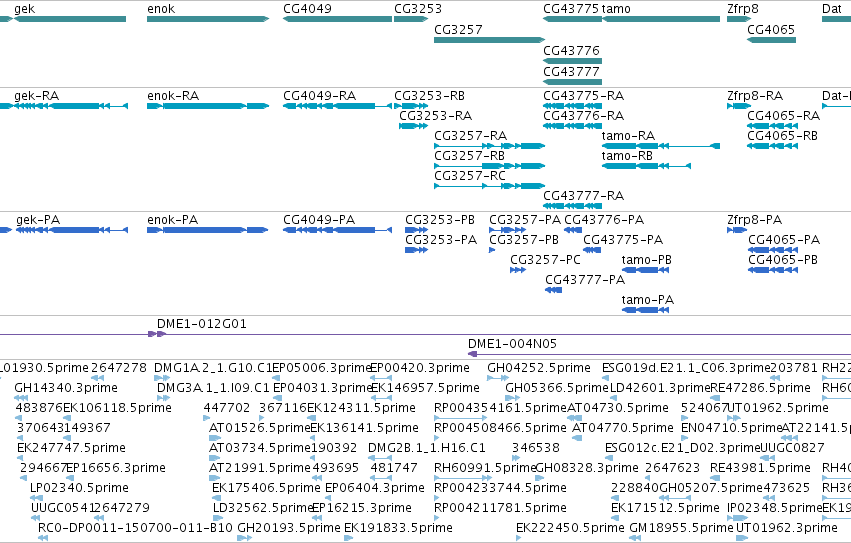The height and width of the screenshot is (543, 851).
Task: Click the teal CG3257 gene bar
Action: coord(489,40)
